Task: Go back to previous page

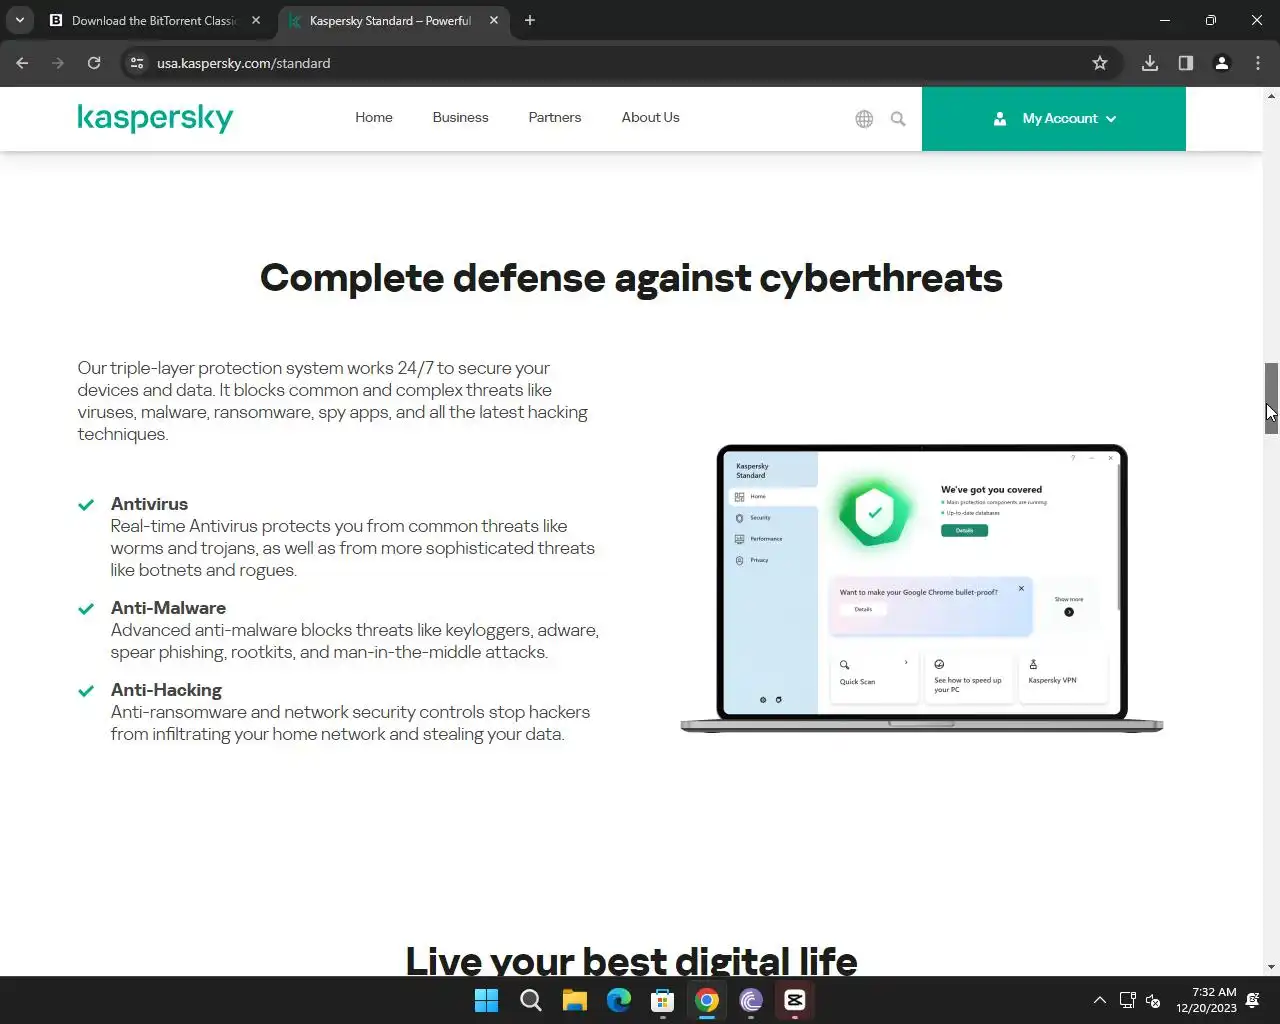Action: click(22, 63)
